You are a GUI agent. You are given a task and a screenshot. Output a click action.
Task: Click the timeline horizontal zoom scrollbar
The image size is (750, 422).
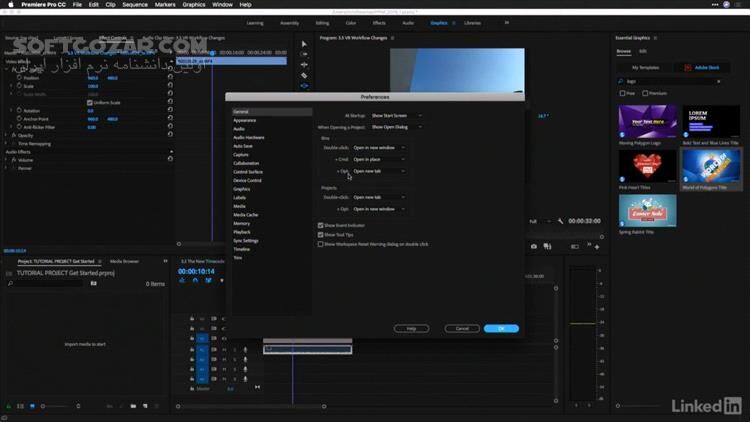pos(251,406)
